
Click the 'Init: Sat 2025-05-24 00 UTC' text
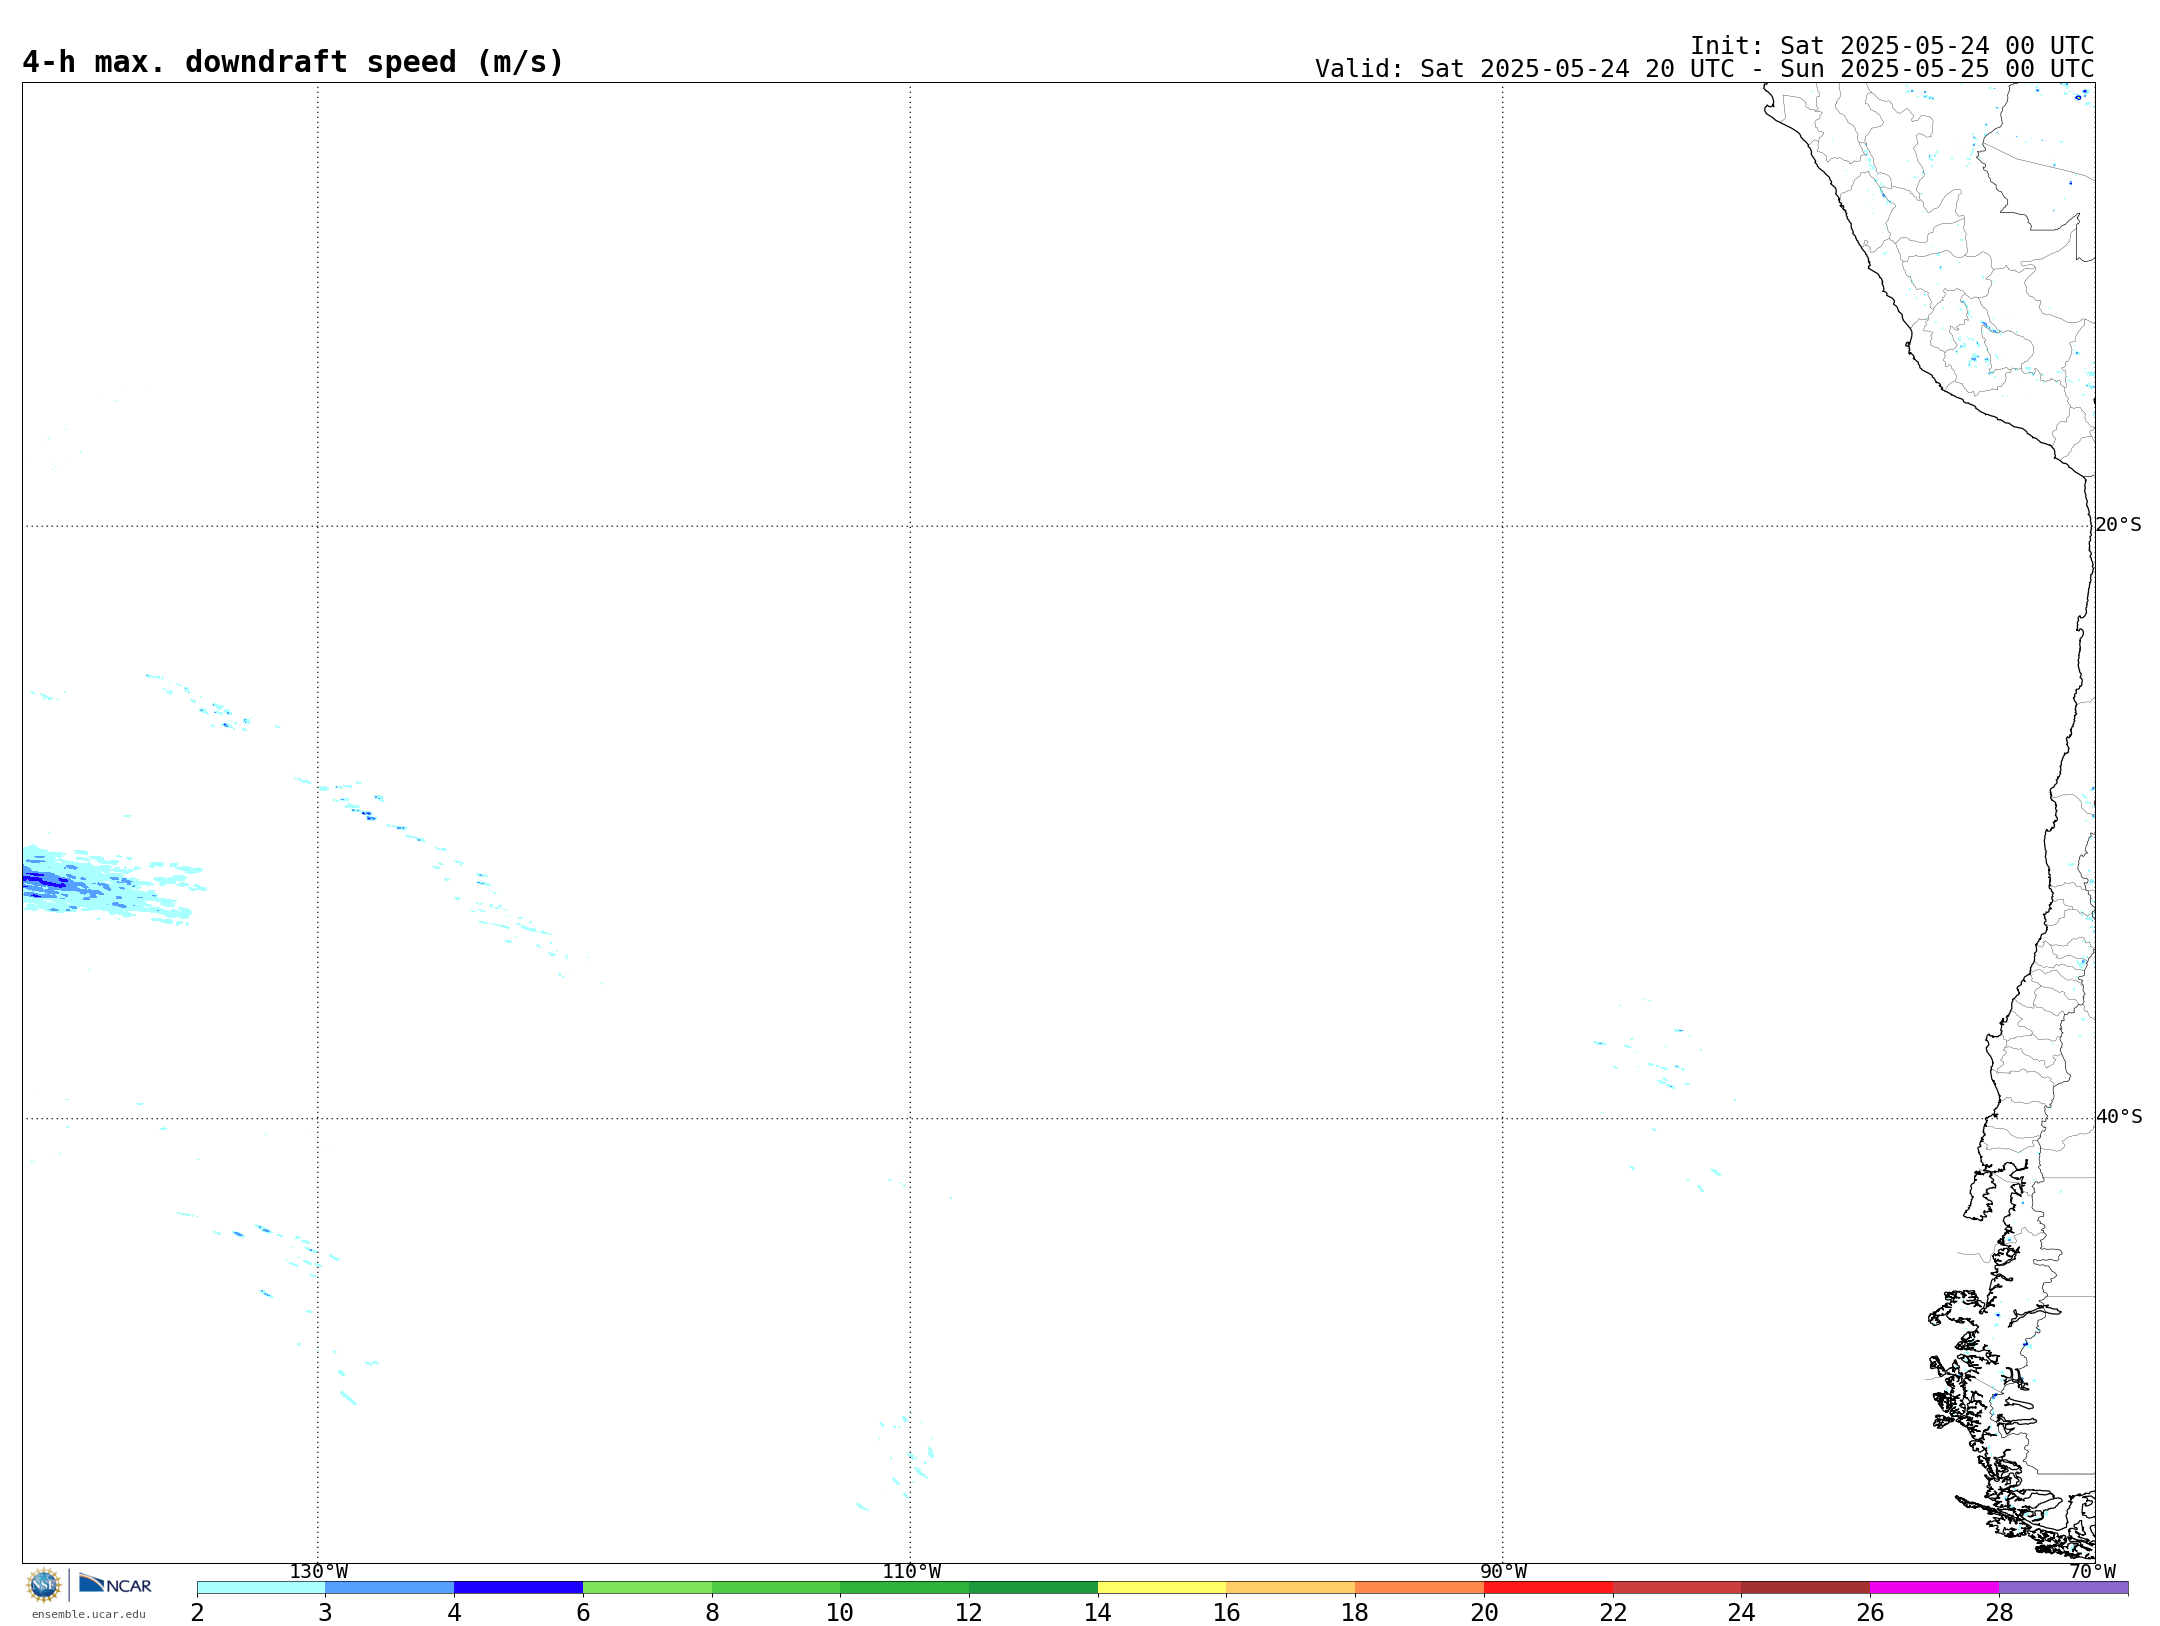pos(1892,46)
